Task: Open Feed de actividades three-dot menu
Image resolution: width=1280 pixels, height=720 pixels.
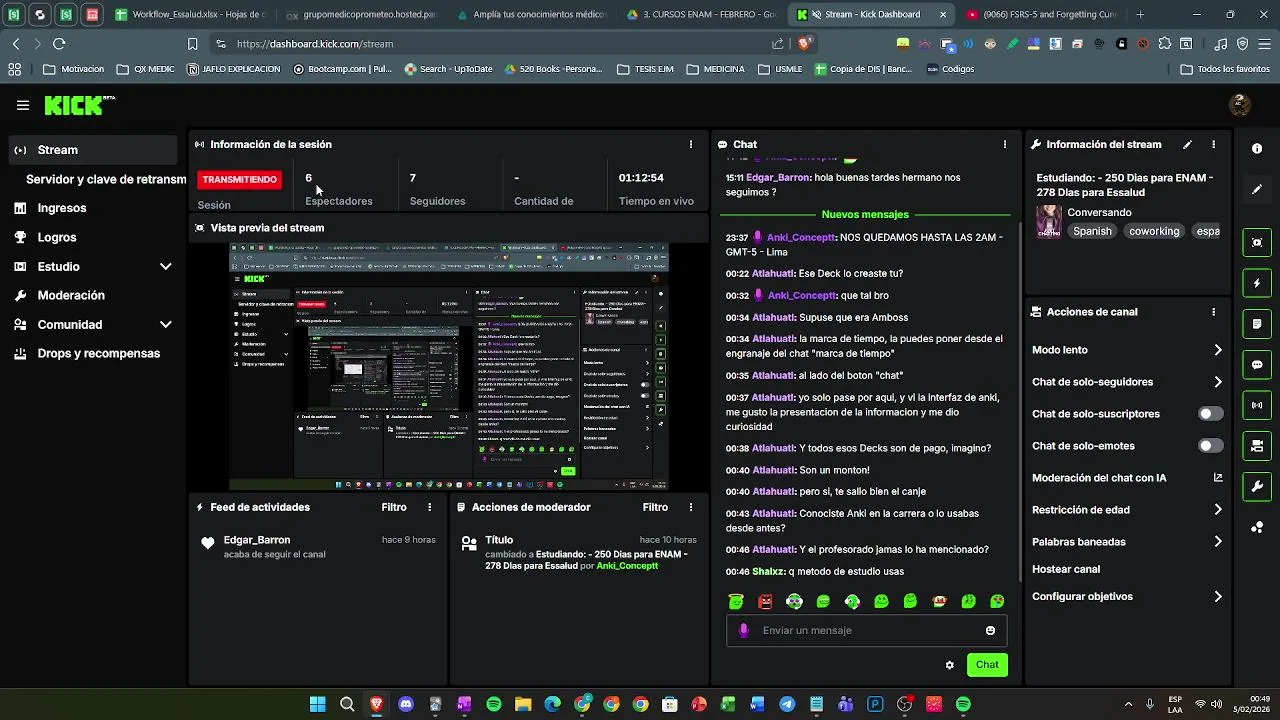Action: tap(430, 507)
